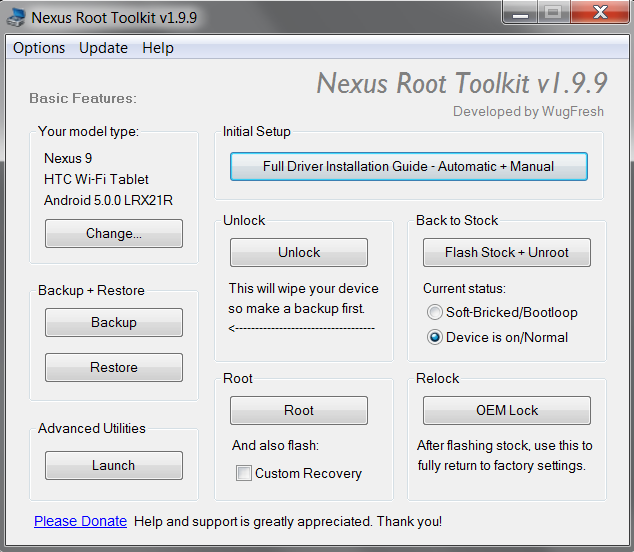Click the Nexus Root Toolkit title bar icon
The image size is (634, 552).
18,17
